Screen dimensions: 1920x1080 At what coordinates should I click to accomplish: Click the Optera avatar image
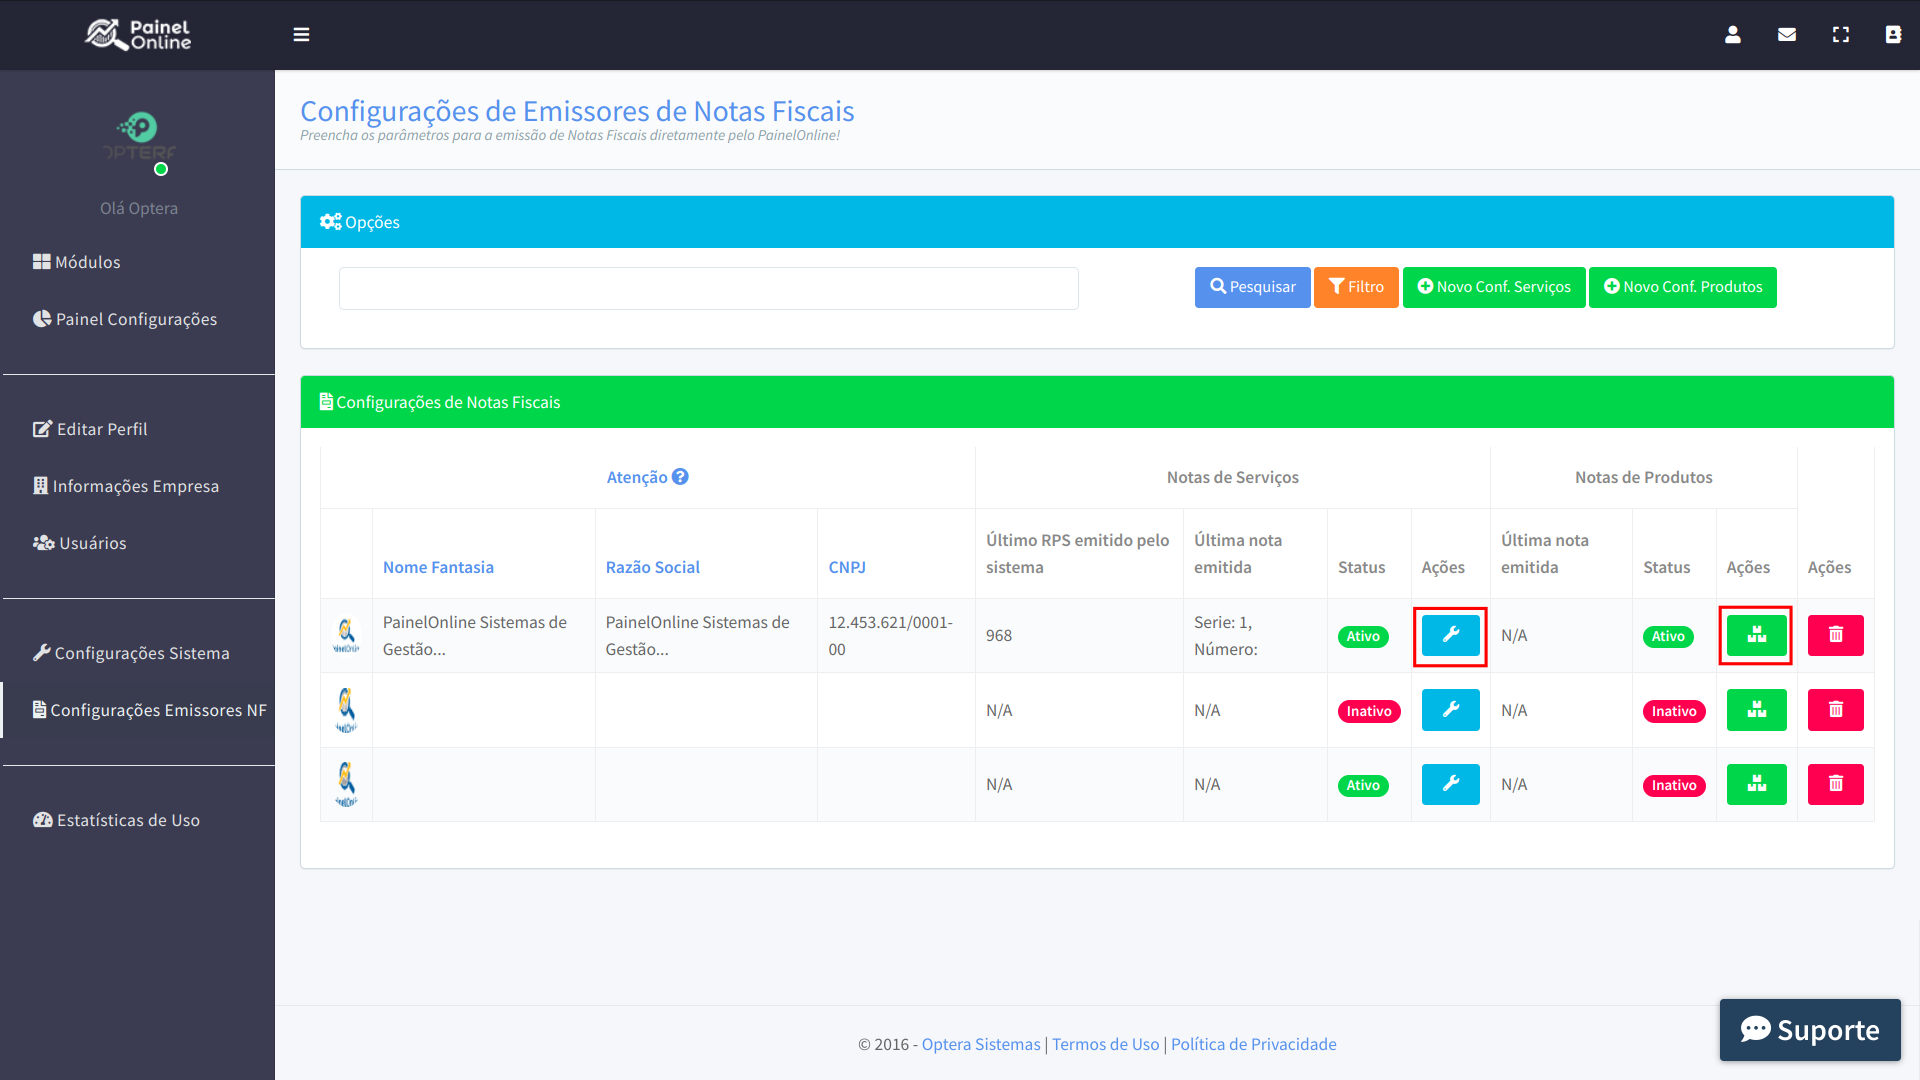click(139, 139)
